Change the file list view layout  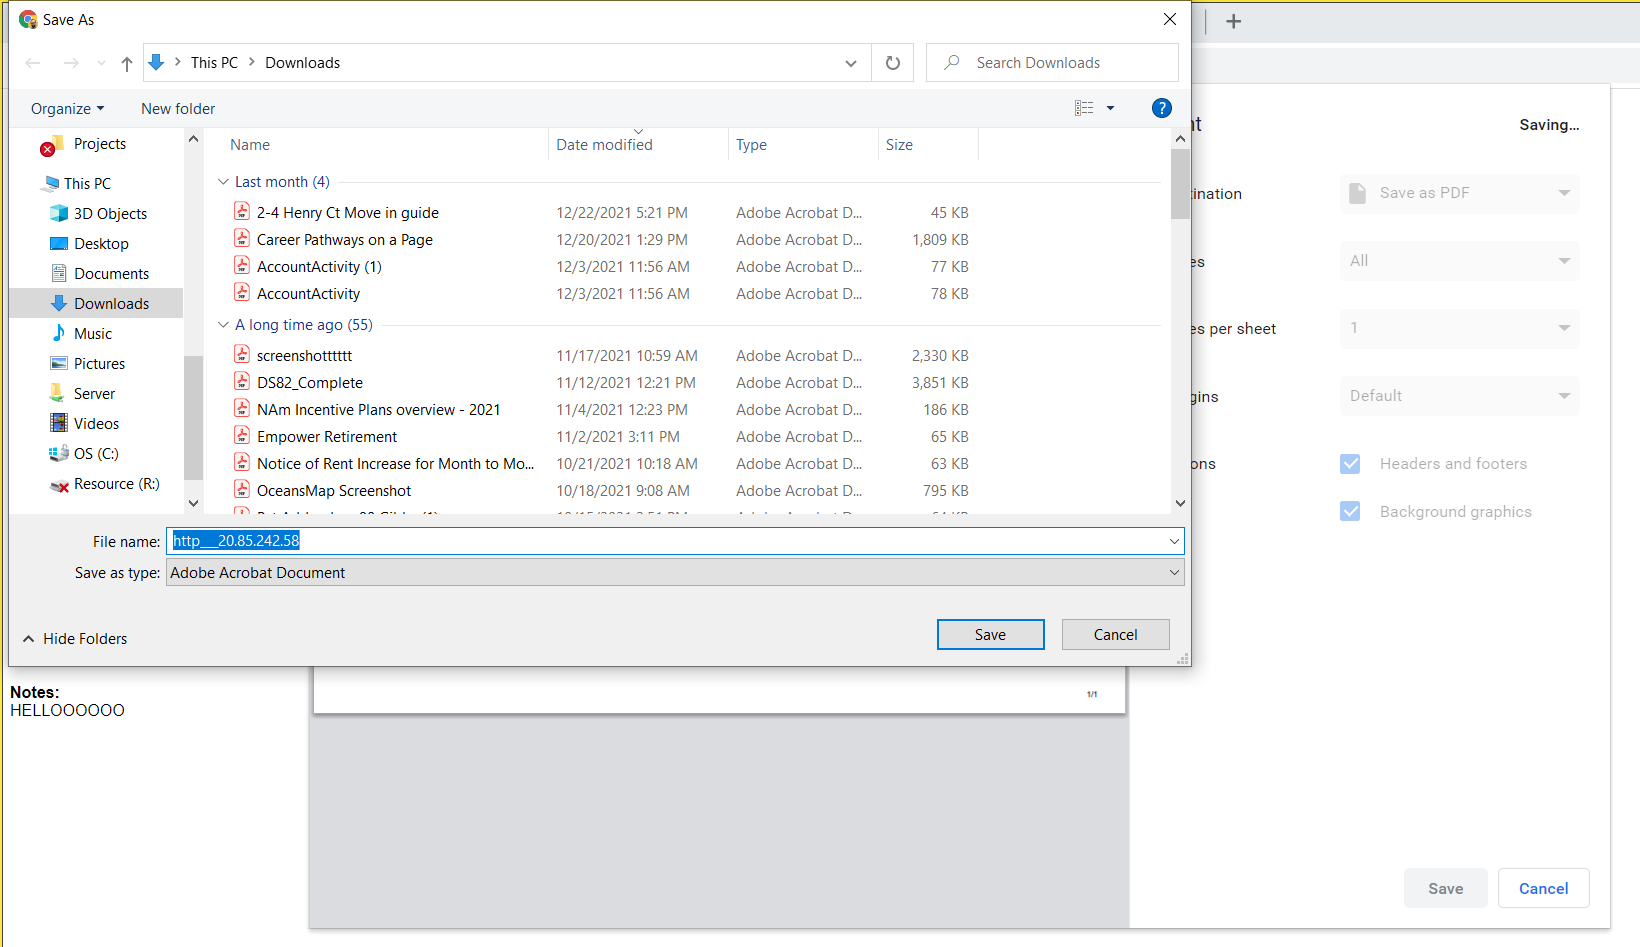[x=1084, y=108]
